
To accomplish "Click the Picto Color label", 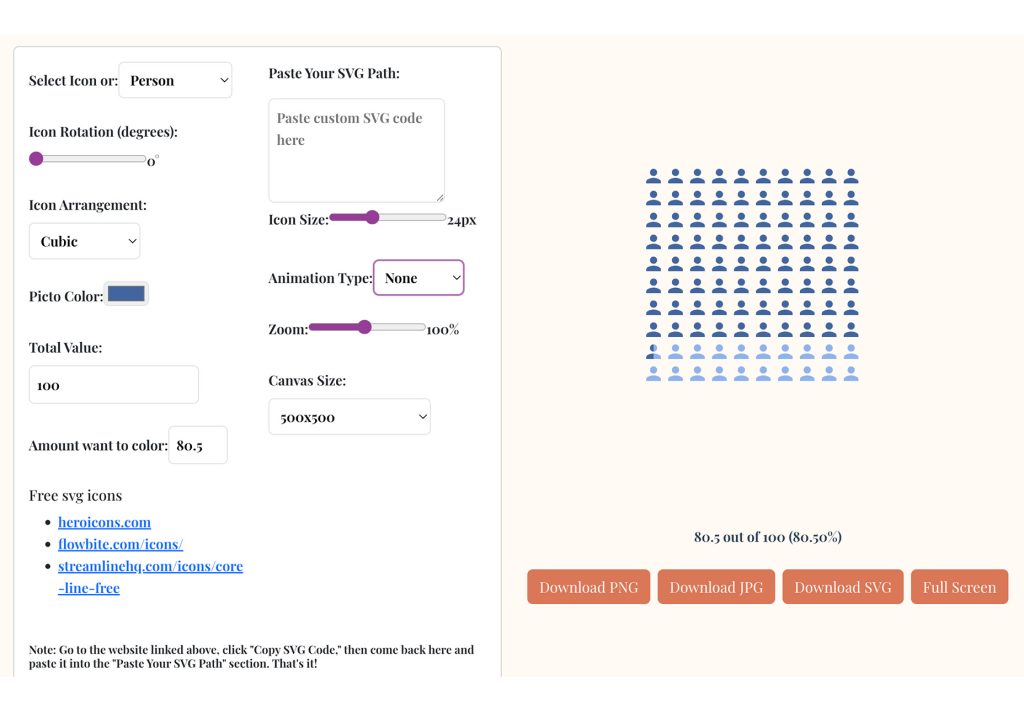I will (x=66, y=297).
